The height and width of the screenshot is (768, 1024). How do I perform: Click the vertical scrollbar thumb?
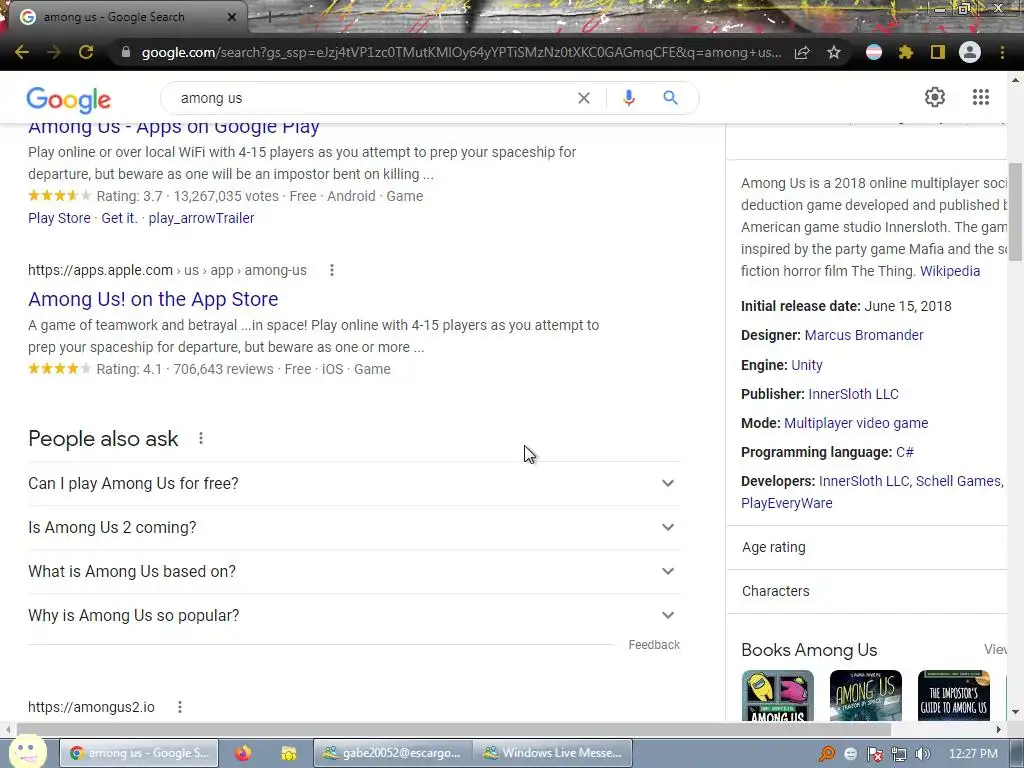[x=1015, y=212]
